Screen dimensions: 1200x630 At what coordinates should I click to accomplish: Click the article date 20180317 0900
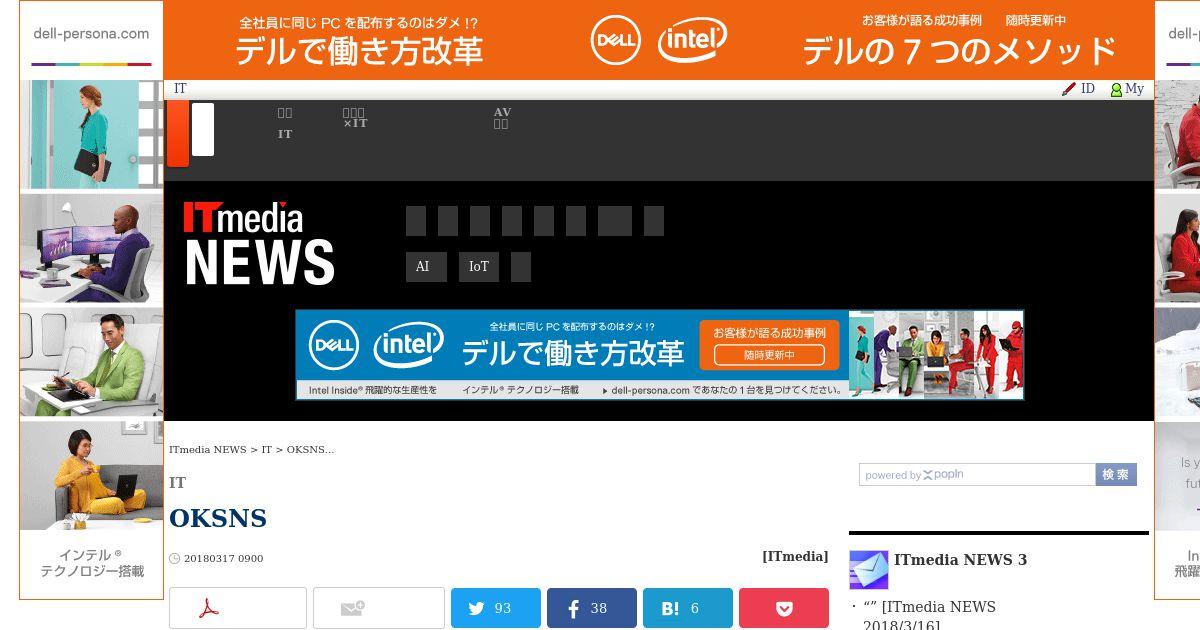[223, 558]
